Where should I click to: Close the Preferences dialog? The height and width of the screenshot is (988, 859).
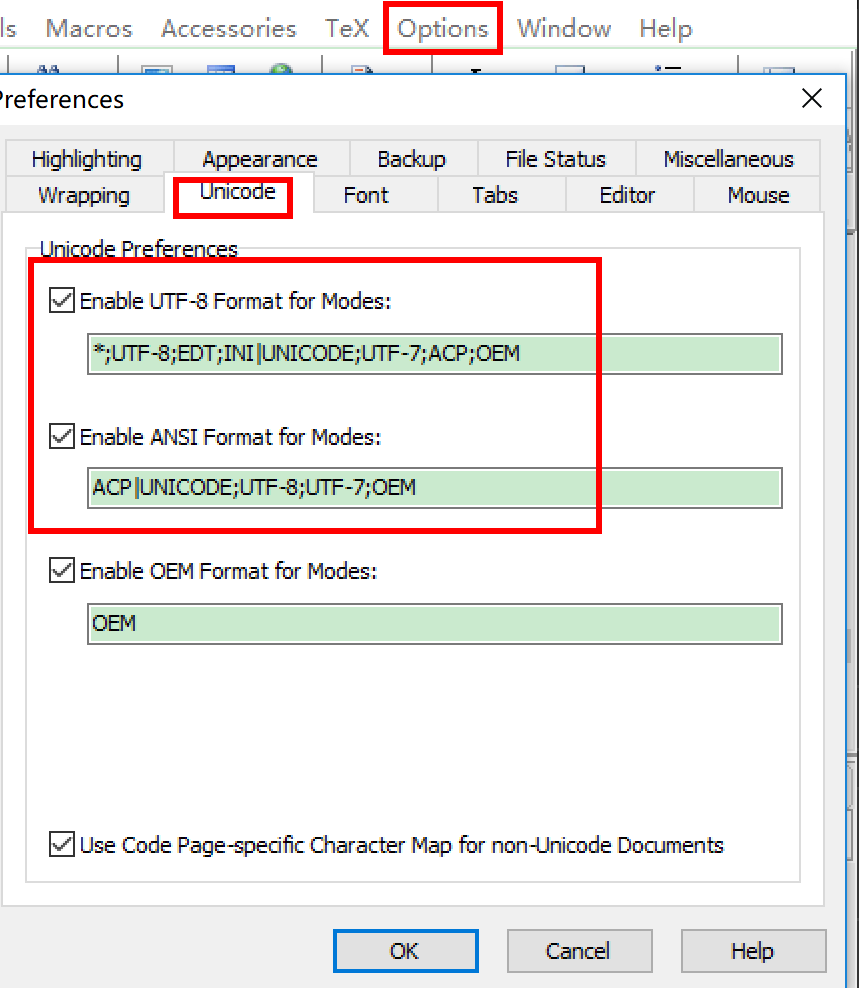click(812, 98)
